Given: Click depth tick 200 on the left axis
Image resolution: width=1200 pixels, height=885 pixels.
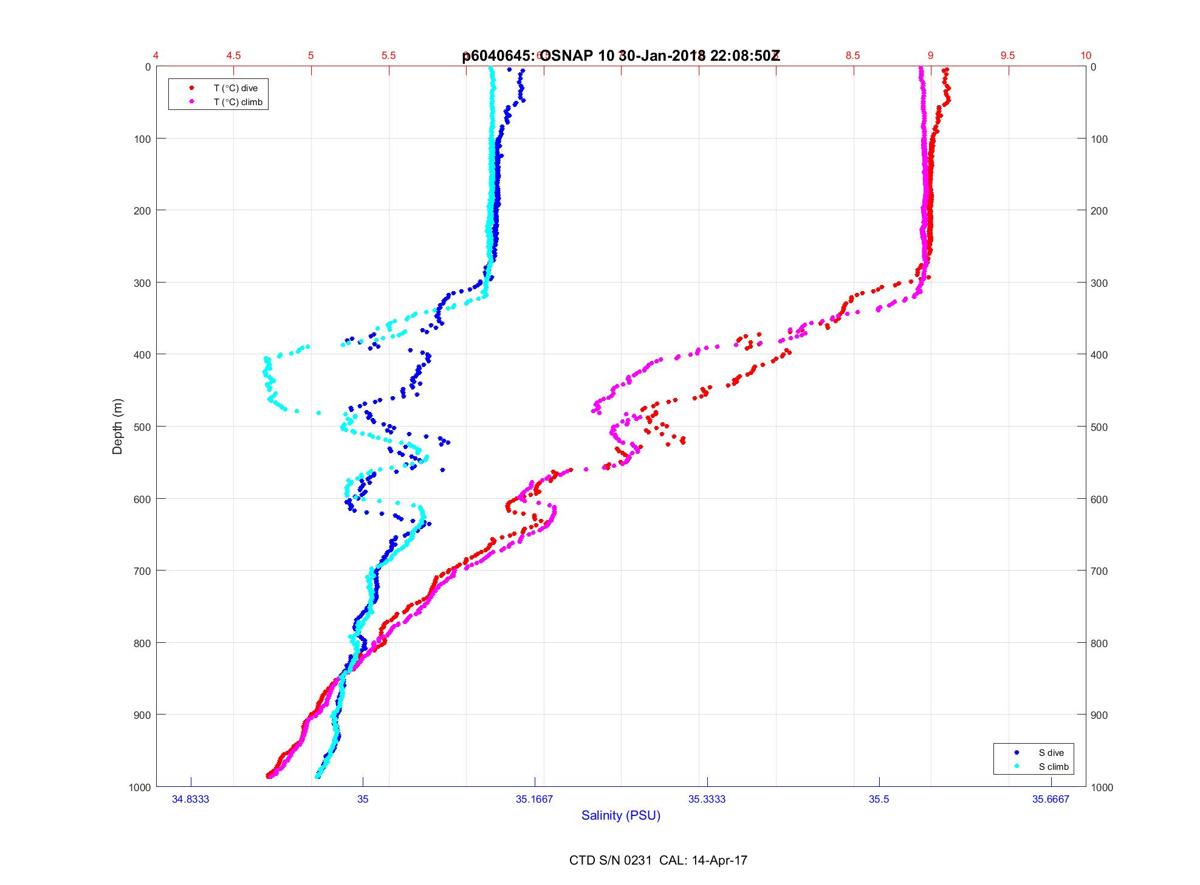Looking at the screenshot, I should point(142,211).
